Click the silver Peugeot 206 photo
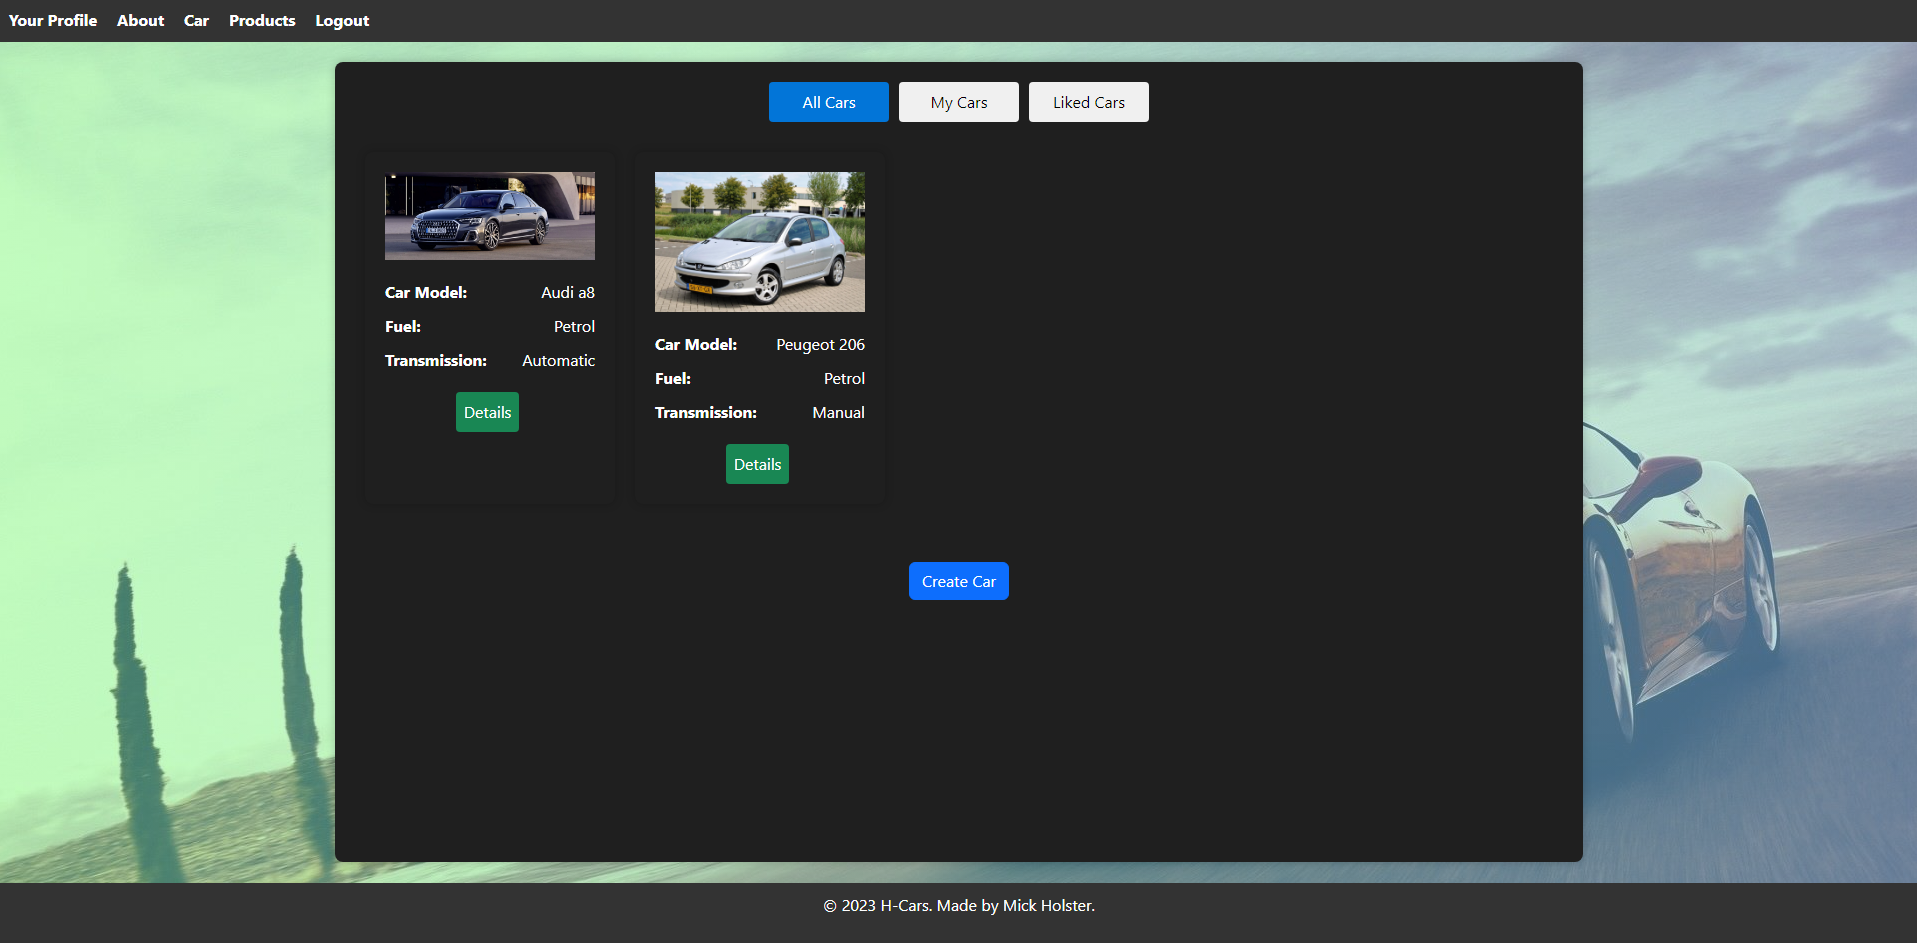Screen dimensions: 1917x943 pos(760,242)
